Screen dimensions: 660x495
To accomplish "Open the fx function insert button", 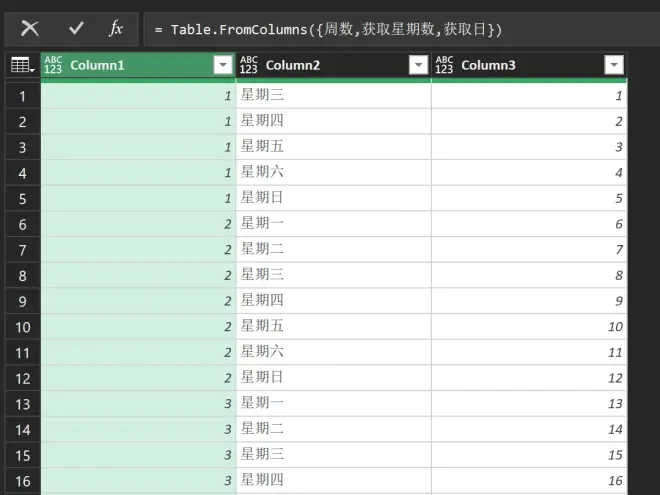I will coord(116,29).
